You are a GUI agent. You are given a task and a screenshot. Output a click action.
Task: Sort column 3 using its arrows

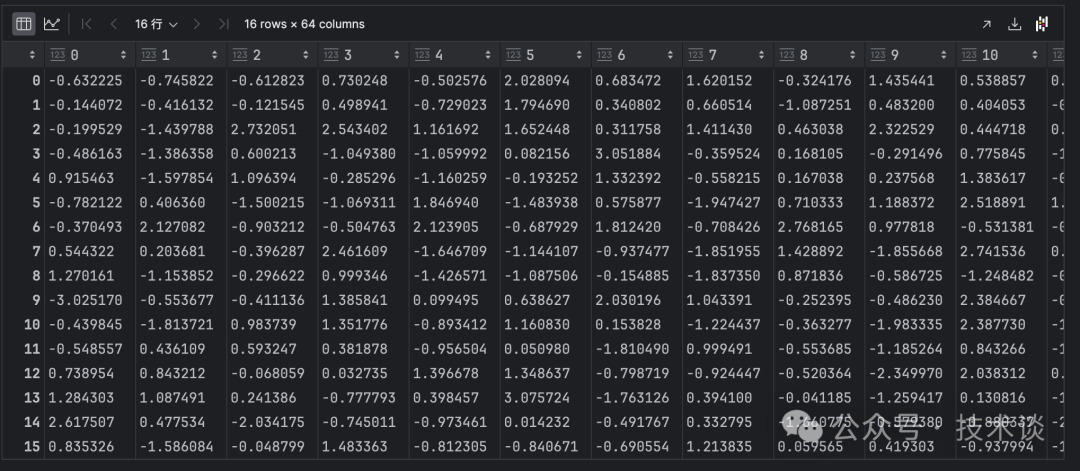(397, 55)
